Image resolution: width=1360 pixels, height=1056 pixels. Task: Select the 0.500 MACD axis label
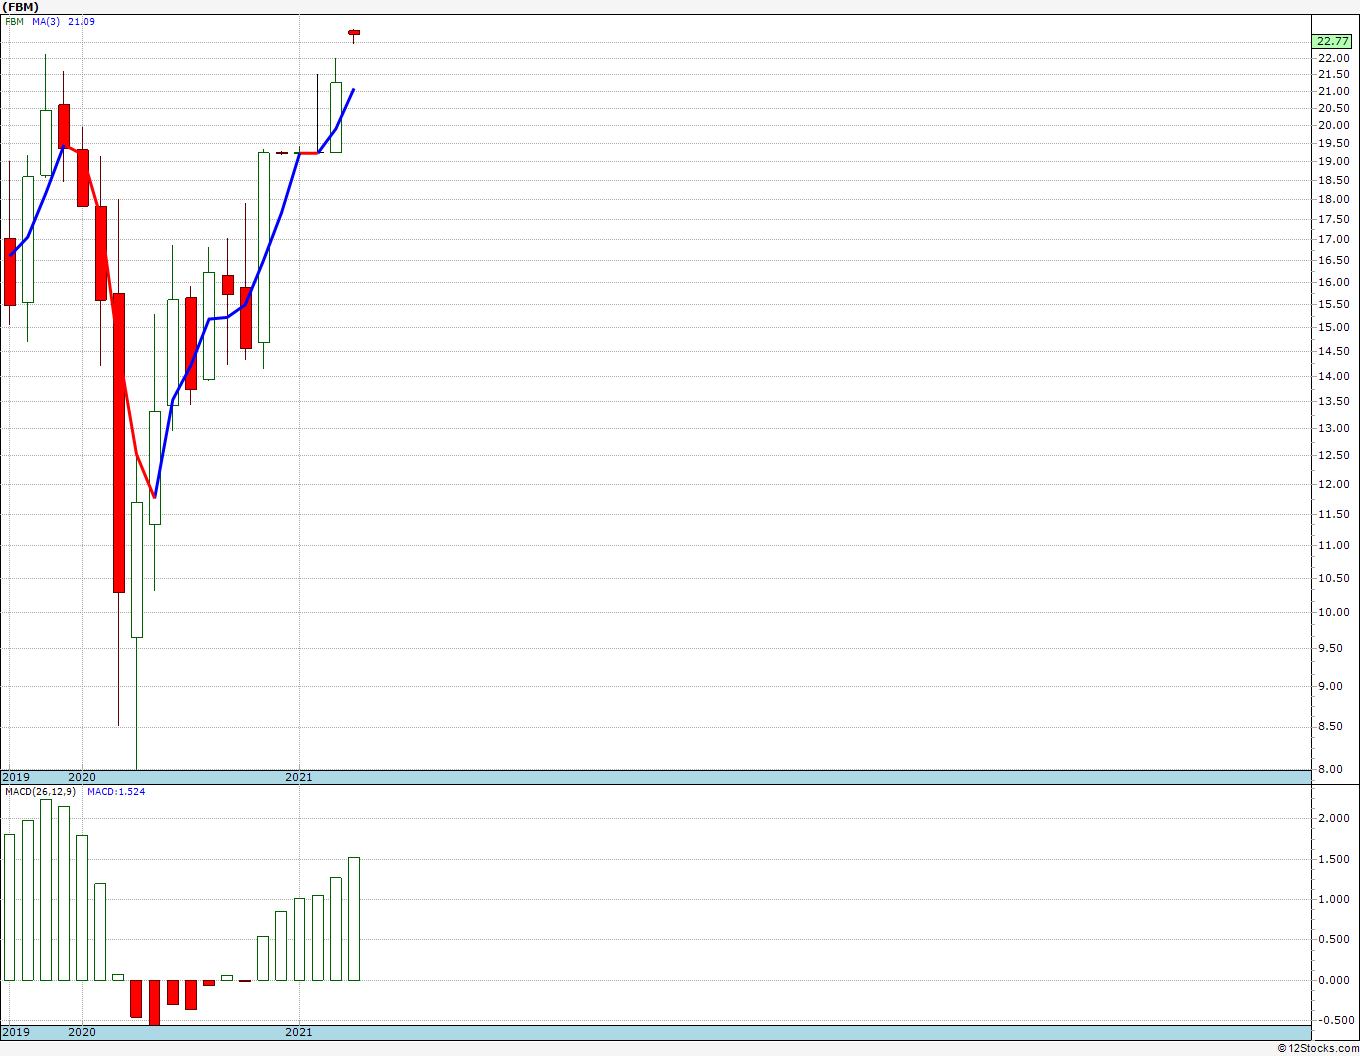1332,939
